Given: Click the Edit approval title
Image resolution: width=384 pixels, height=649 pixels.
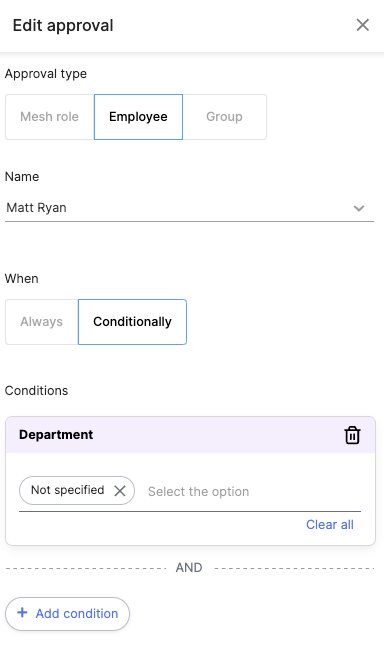Looking at the screenshot, I should [x=63, y=25].
